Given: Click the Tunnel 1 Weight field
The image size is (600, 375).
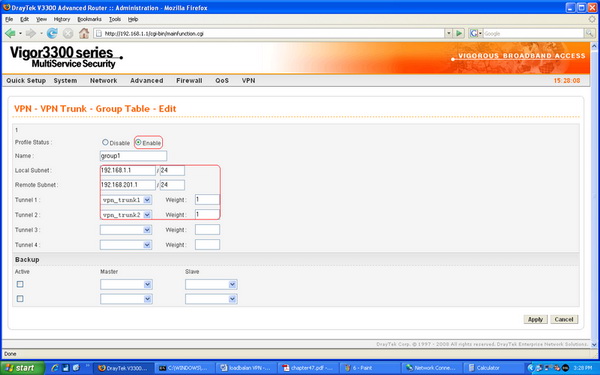Looking at the screenshot, I should 207,199.
